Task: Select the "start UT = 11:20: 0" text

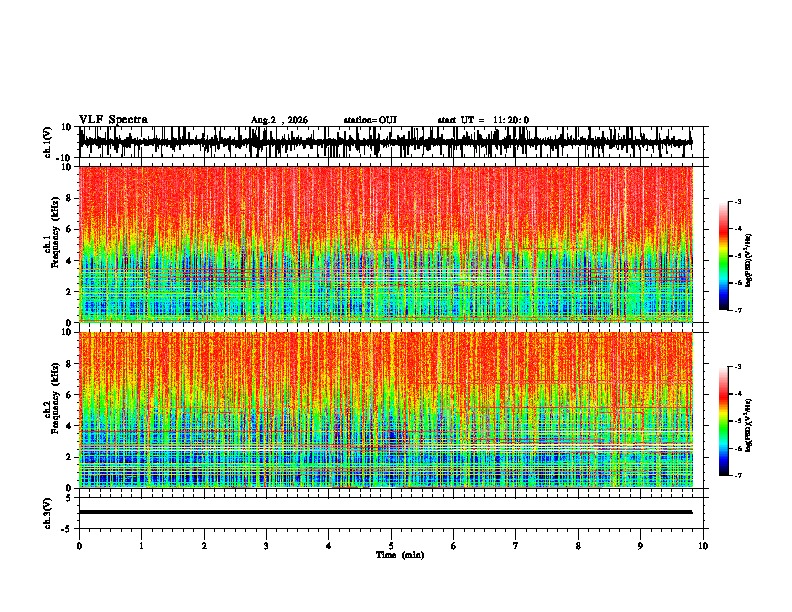Action: point(483,120)
